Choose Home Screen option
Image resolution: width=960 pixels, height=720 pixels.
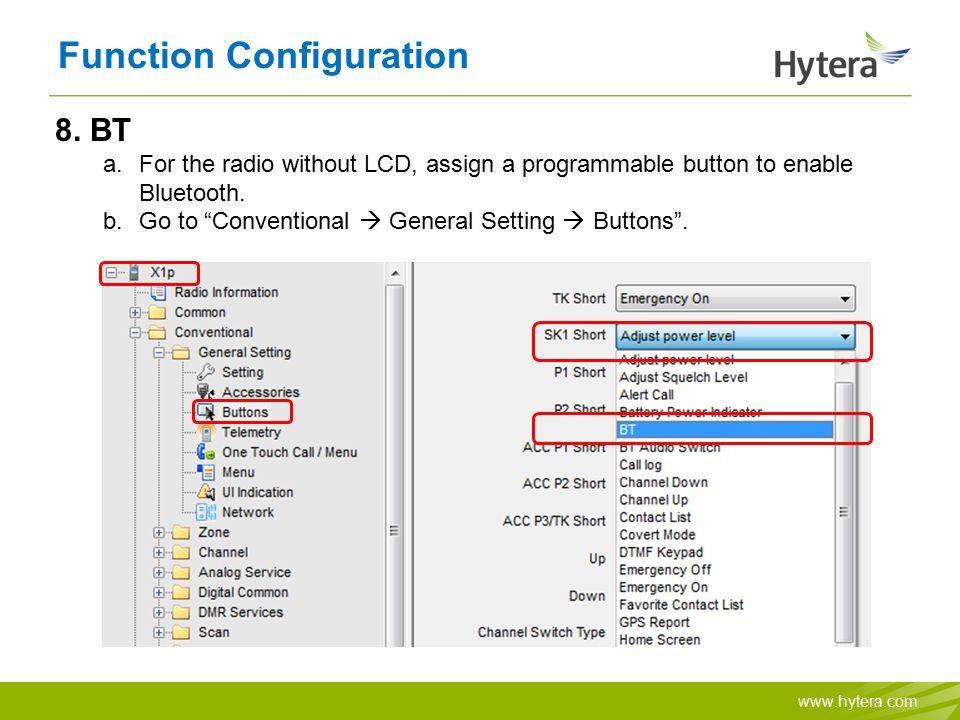coord(659,640)
